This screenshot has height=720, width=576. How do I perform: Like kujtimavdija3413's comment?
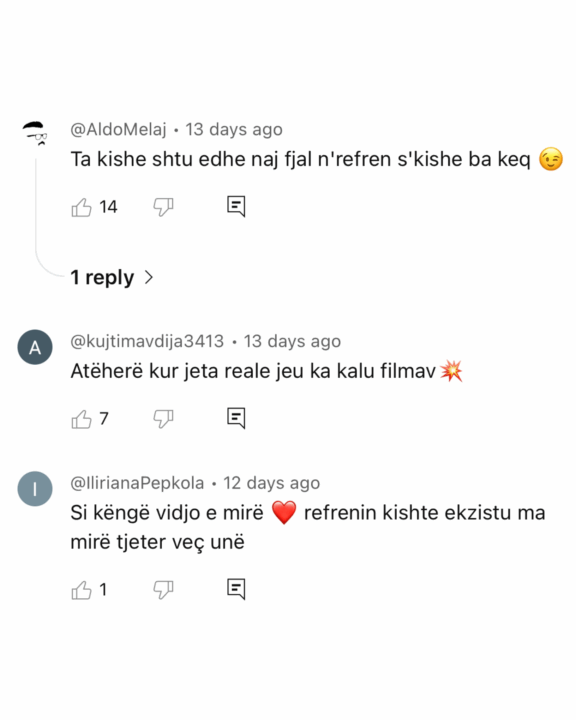coord(81,419)
